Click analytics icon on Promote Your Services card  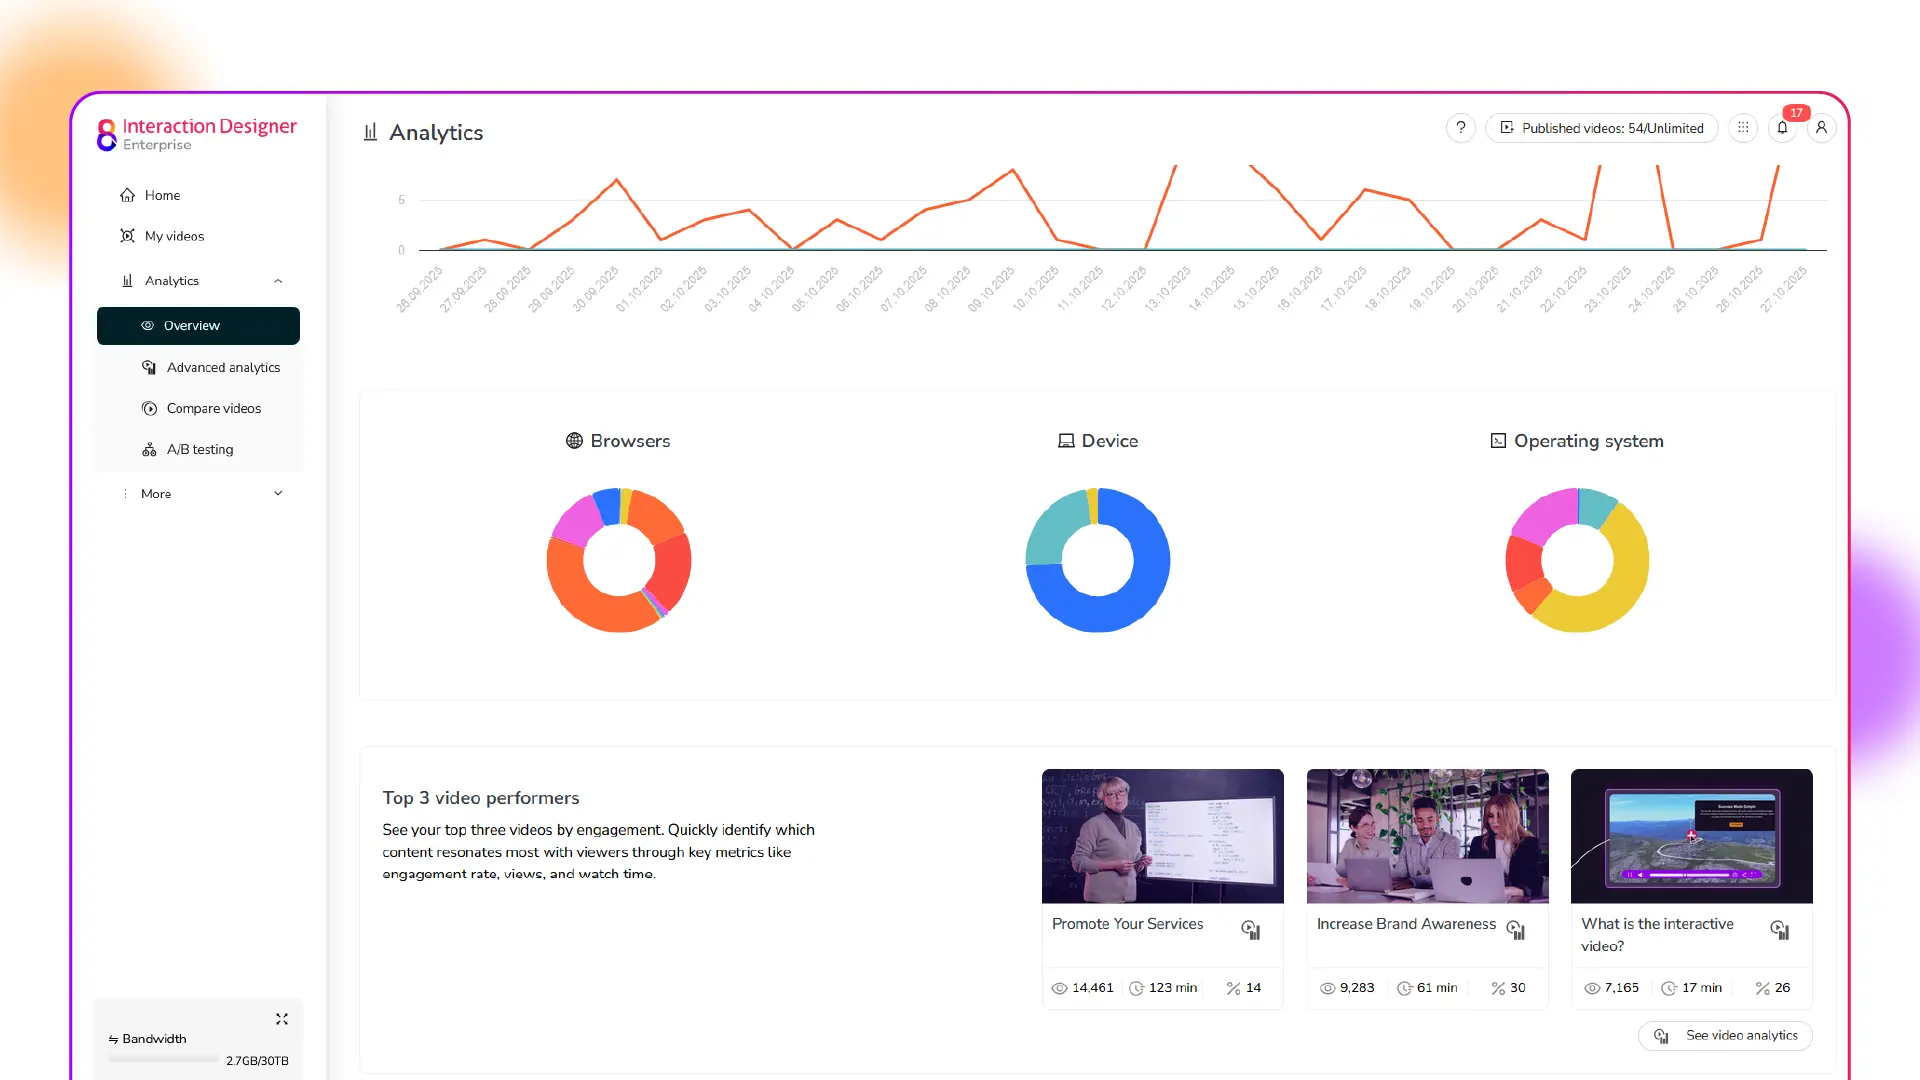(x=1251, y=930)
